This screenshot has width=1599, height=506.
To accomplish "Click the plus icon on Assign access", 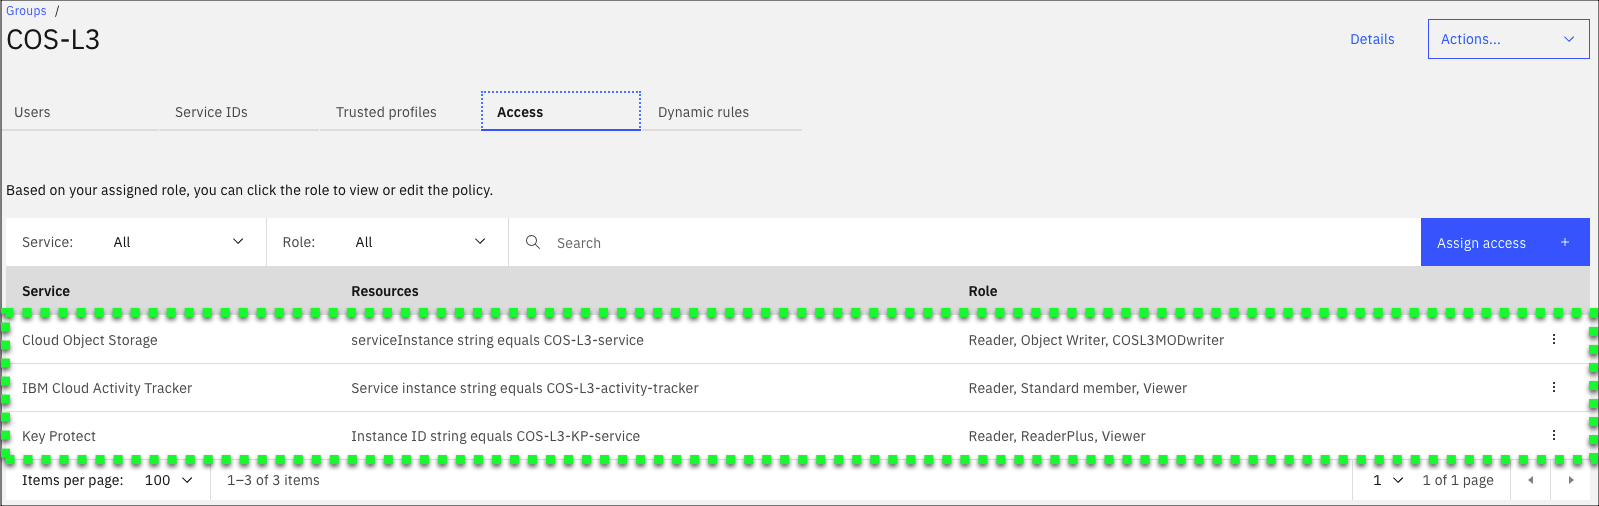I will point(1565,242).
